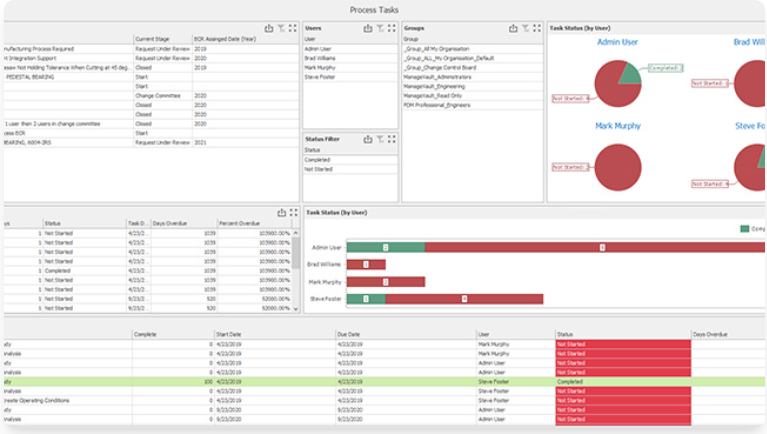
Task: Click filter icon in Status Filter panel
Action: tap(380, 139)
